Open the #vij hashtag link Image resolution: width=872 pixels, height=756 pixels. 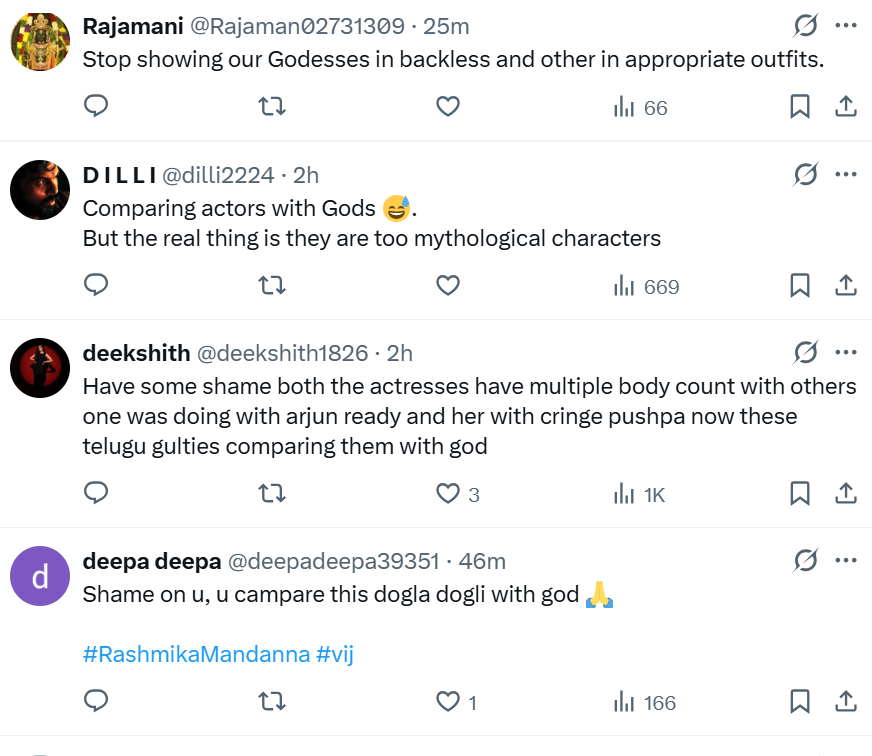tap(335, 655)
